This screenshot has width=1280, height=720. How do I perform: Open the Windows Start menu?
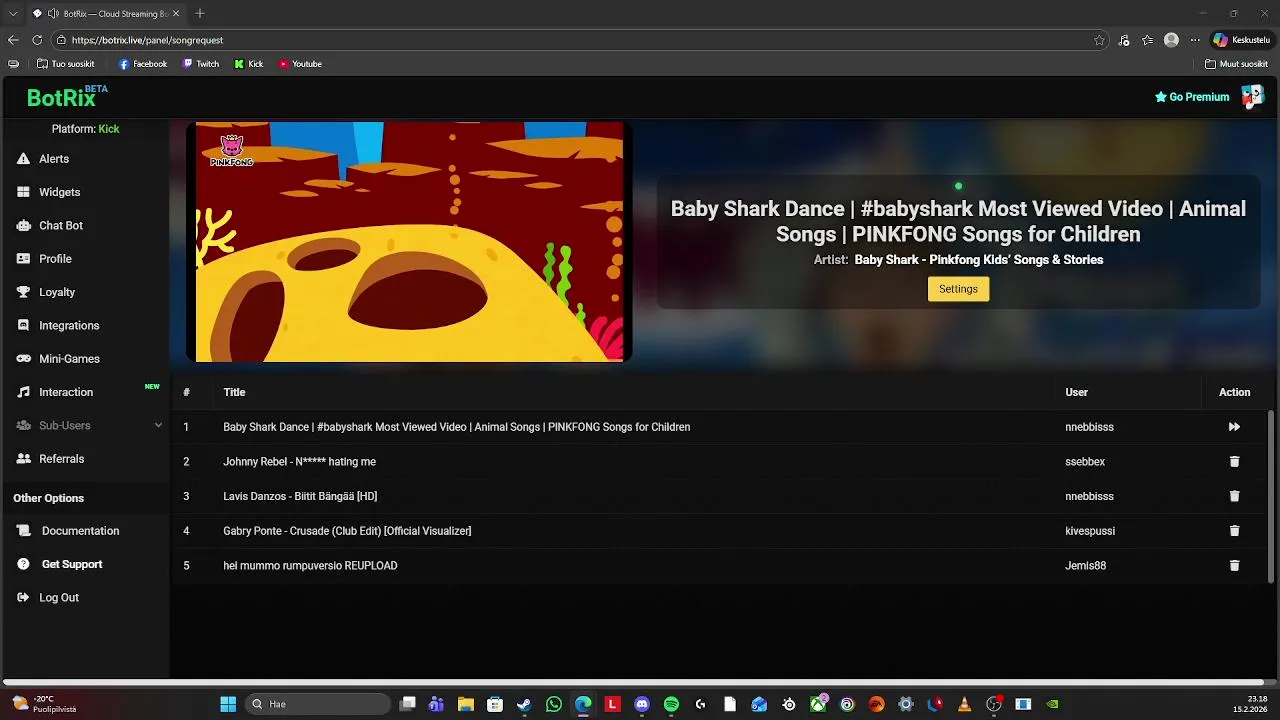click(228, 704)
